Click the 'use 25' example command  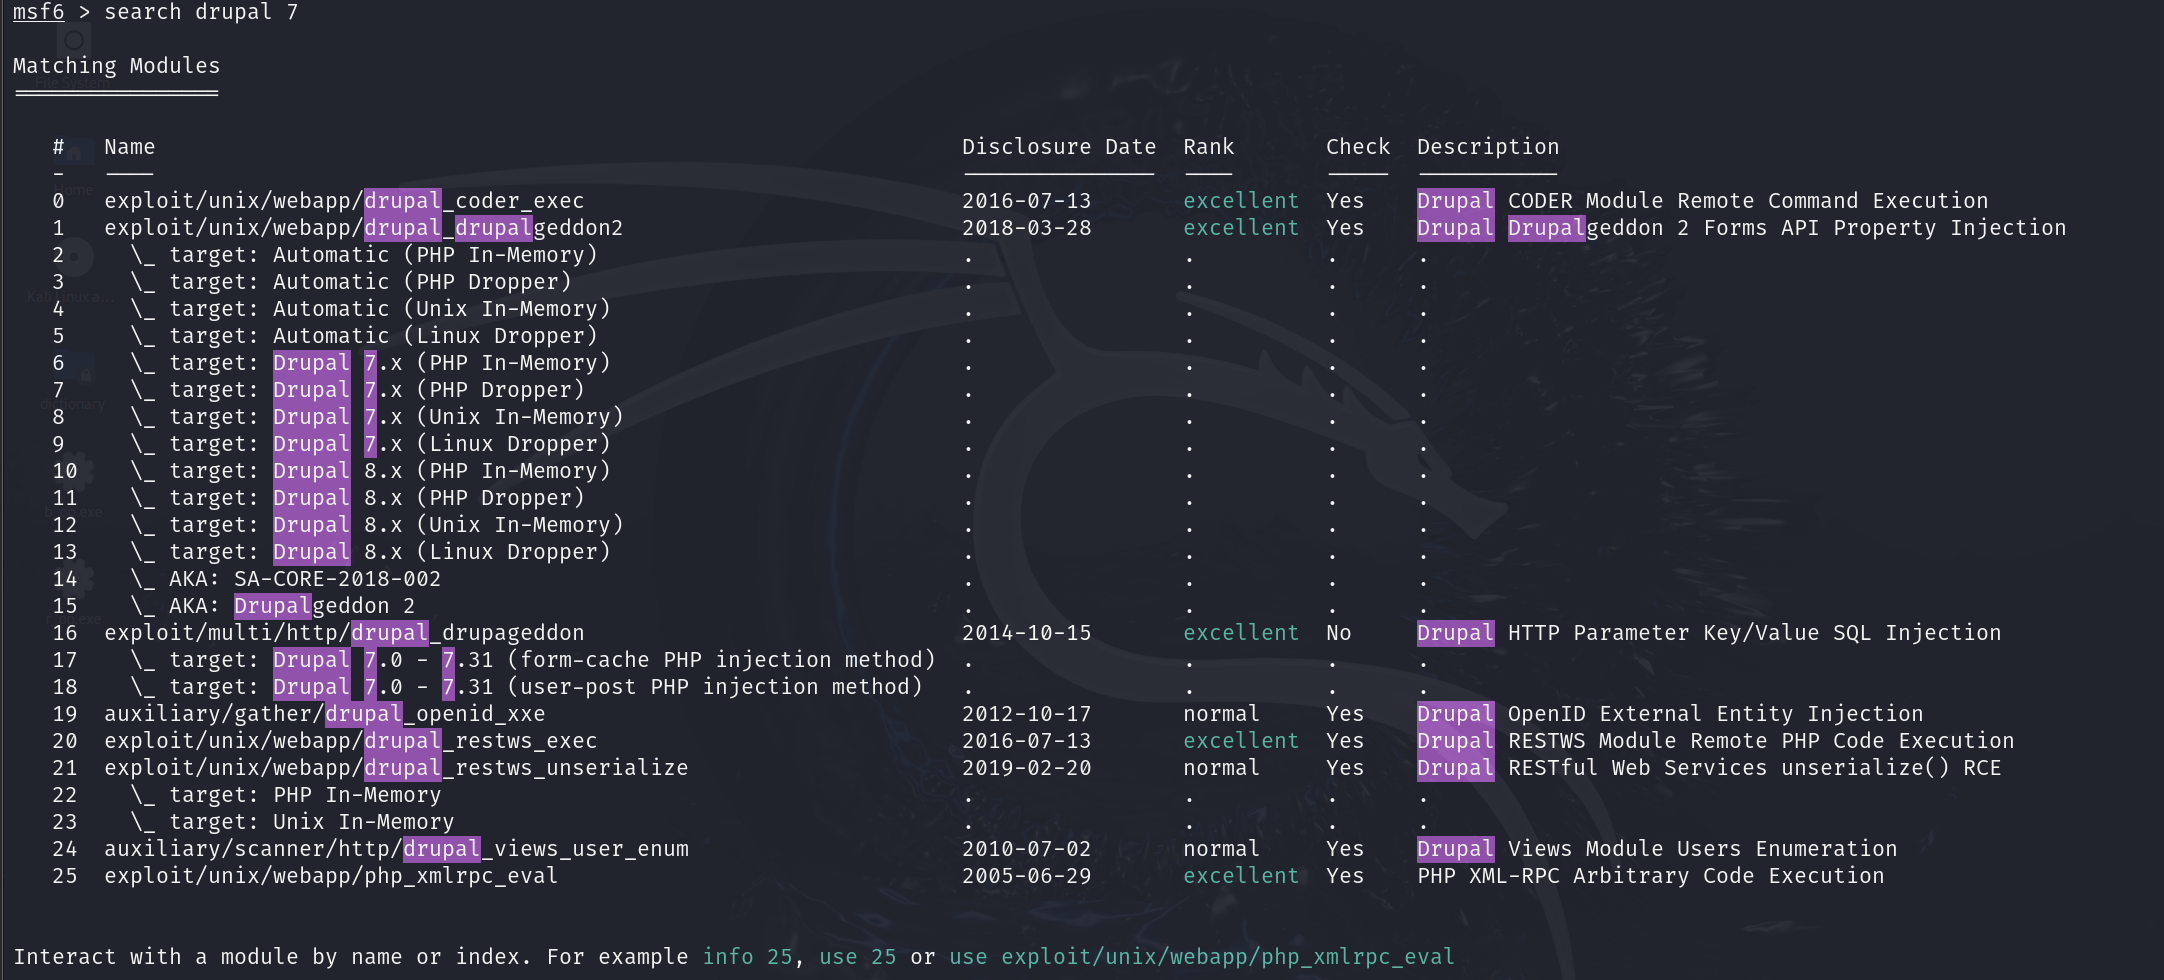pyautogui.click(x=858, y=957)
